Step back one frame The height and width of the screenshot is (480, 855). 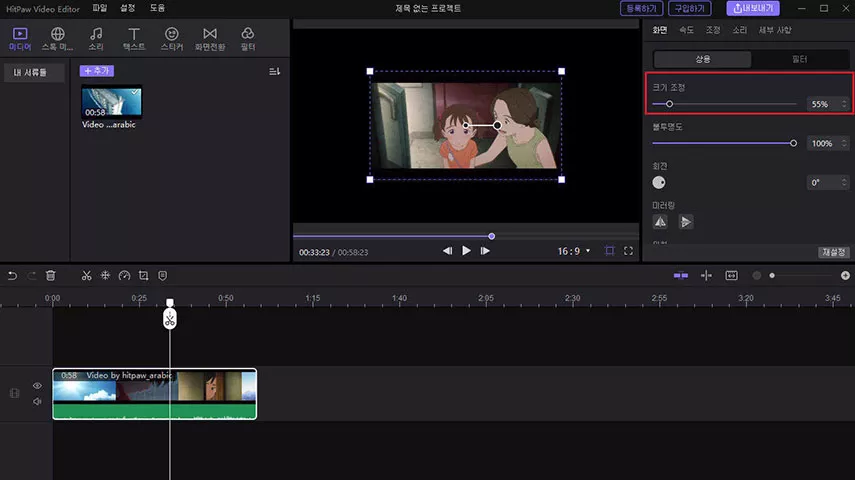[x=447, y=251]
